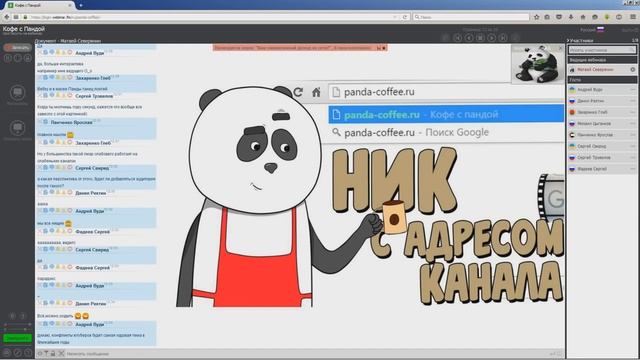Click the participant search field
The width and height of the screenshot is (640, 360).
point(602,50)
